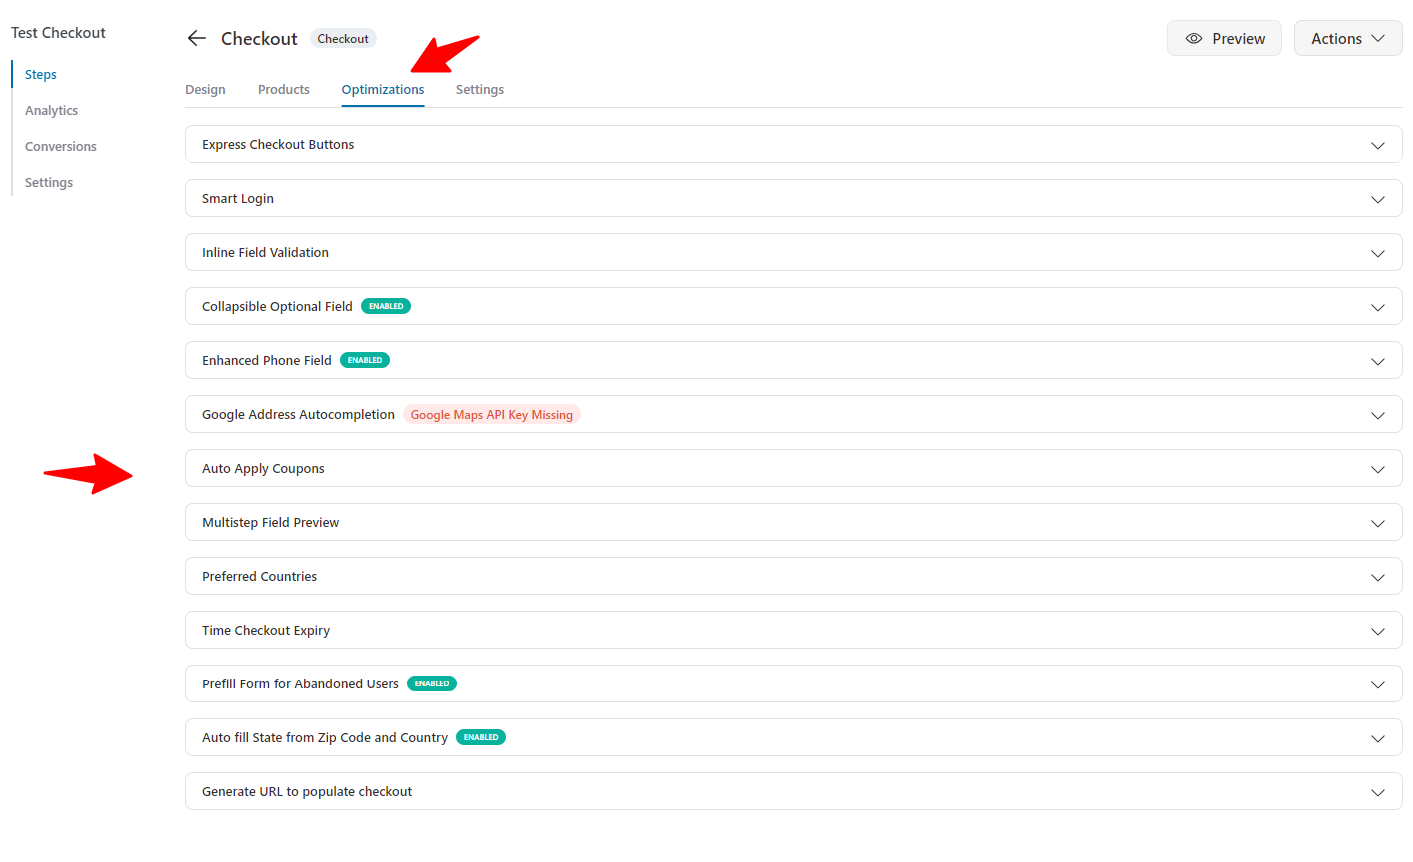The image size is (1413, 862).
Task: Open Settings in the left sidebar
Action: pyautogui.click(x=49, y=182)
